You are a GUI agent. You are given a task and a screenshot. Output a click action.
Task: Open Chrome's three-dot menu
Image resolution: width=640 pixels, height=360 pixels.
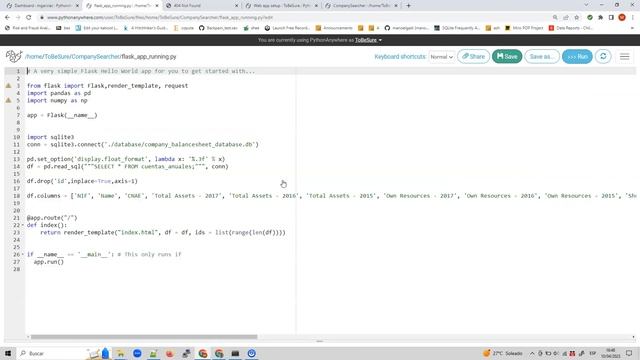point(633,18)
